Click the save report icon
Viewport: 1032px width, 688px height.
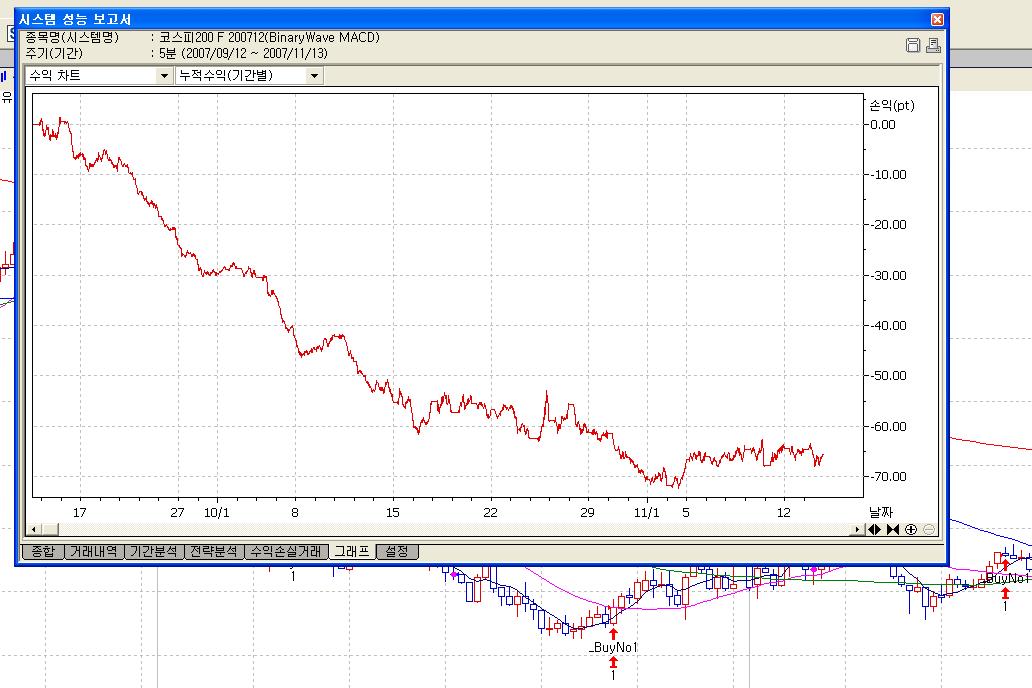click(x=912, y=45)
